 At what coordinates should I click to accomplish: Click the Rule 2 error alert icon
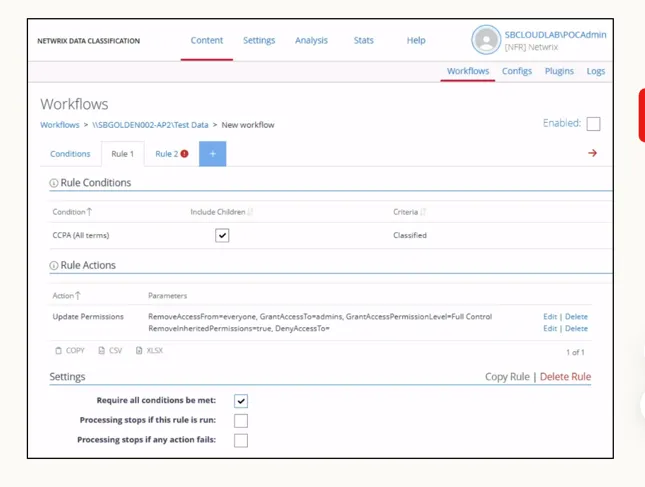pos(184,154)
